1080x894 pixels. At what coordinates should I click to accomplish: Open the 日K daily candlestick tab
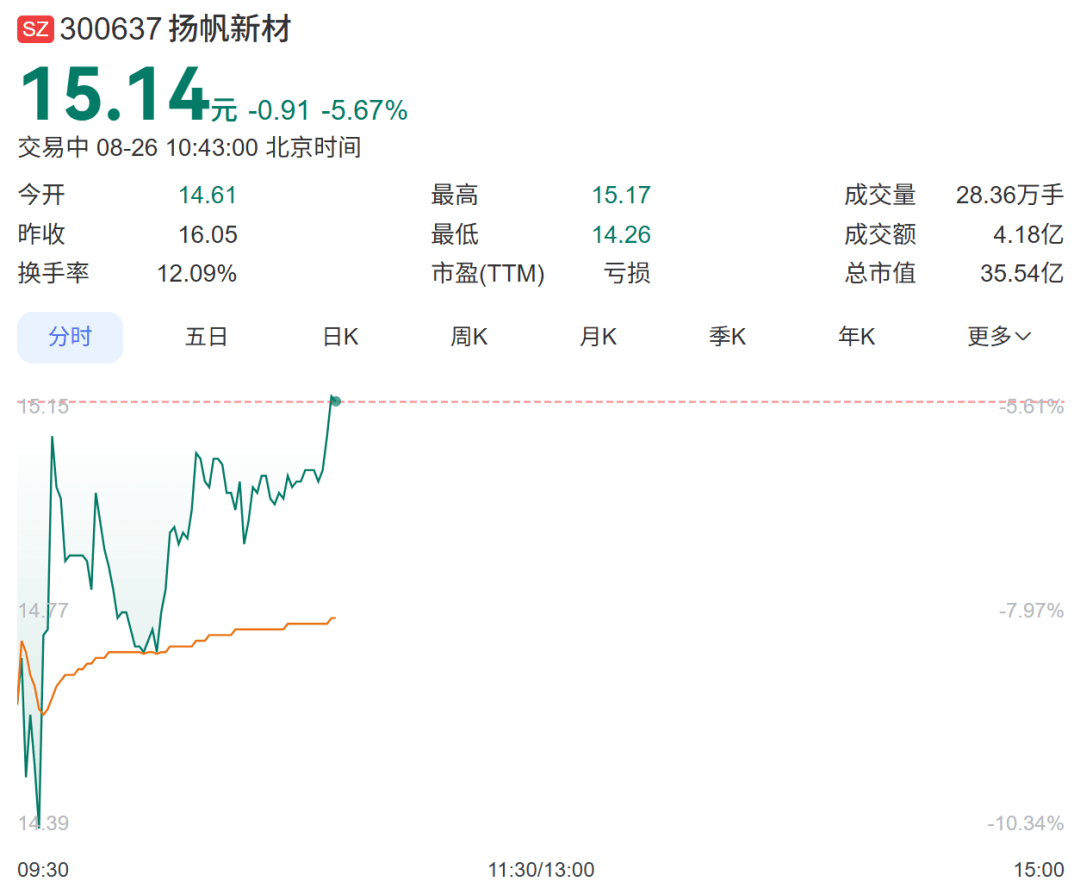tap(340, 337)
